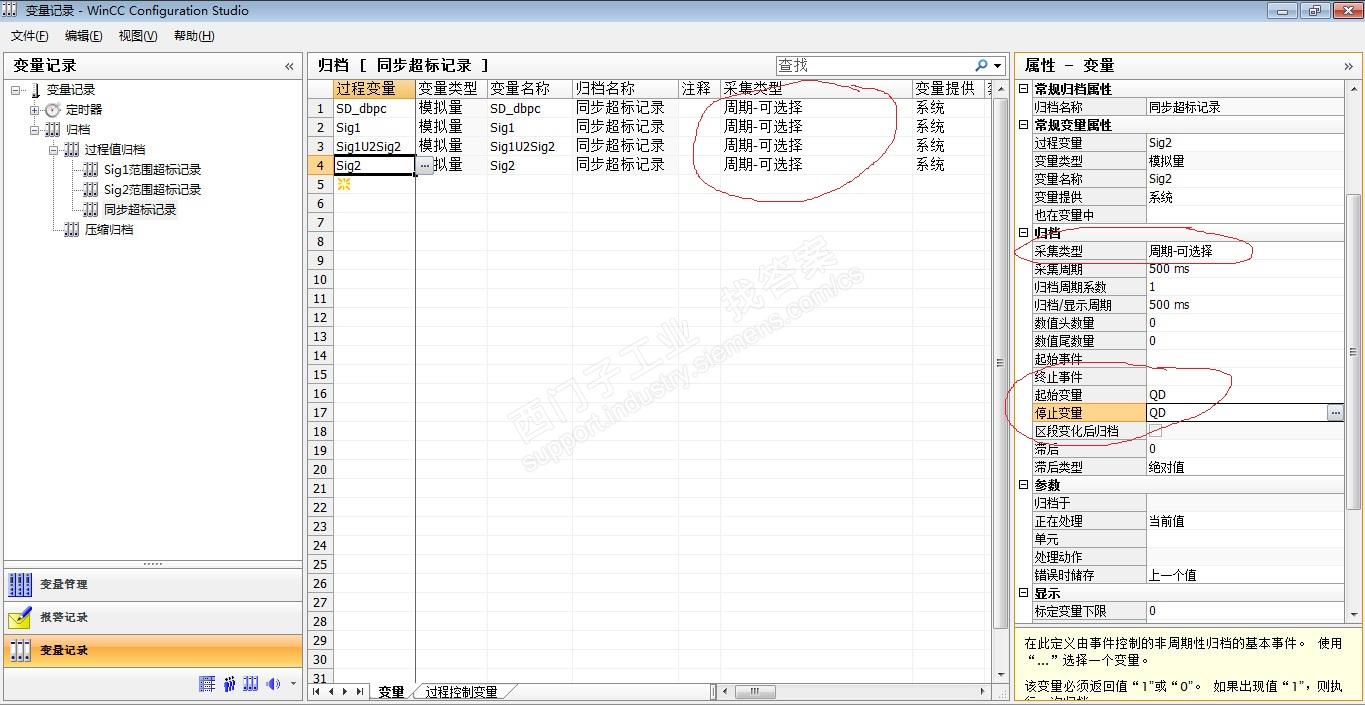Select the 归档 folder icon in the tree
The height and width of the screenshot is (706, 1365).
click(53, 130)
